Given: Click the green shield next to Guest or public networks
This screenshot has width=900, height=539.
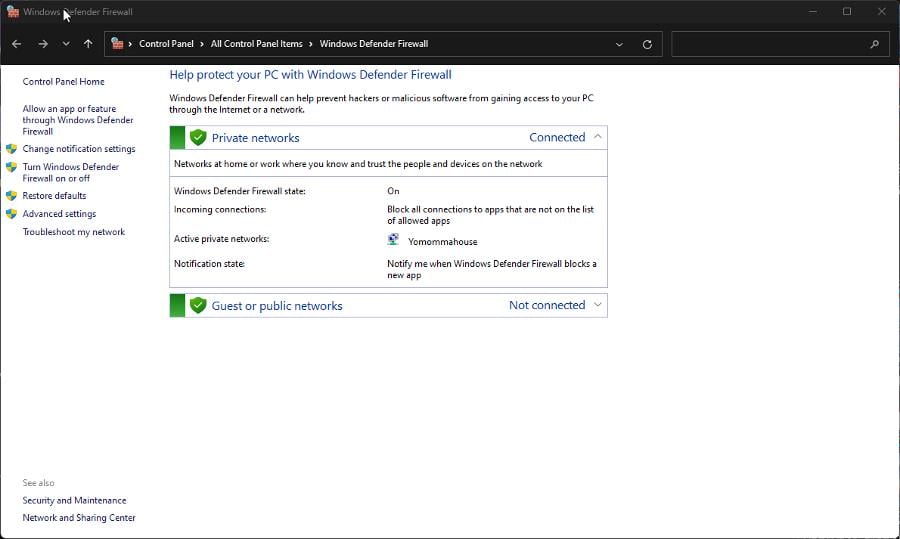Looking at the screenshot, I should point(198,305).
